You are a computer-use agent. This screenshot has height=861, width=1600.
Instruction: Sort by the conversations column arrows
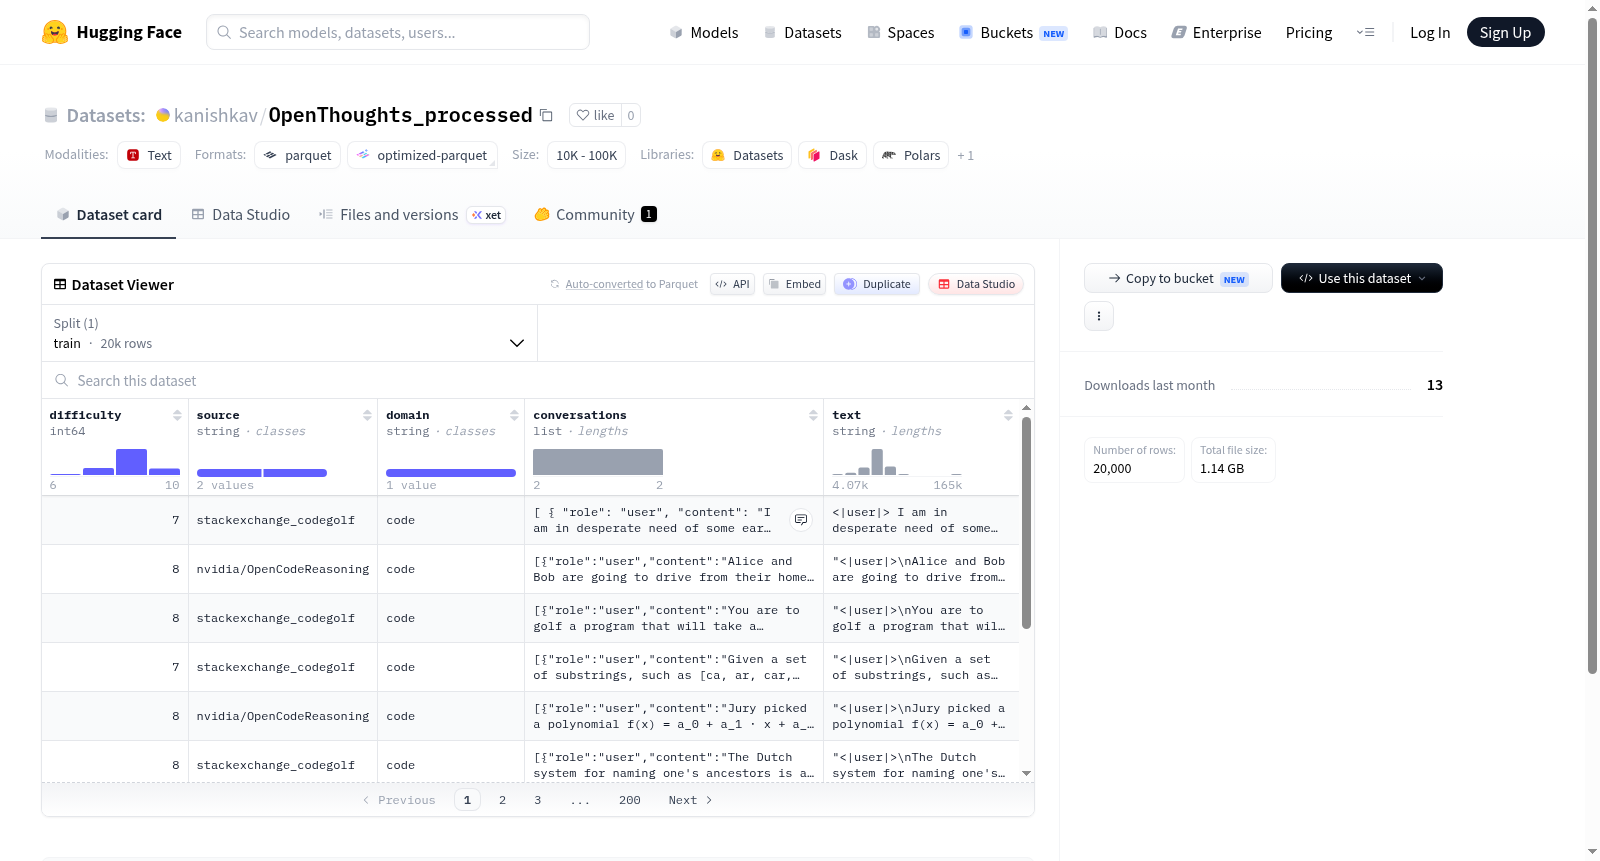[x=813, y=415]
